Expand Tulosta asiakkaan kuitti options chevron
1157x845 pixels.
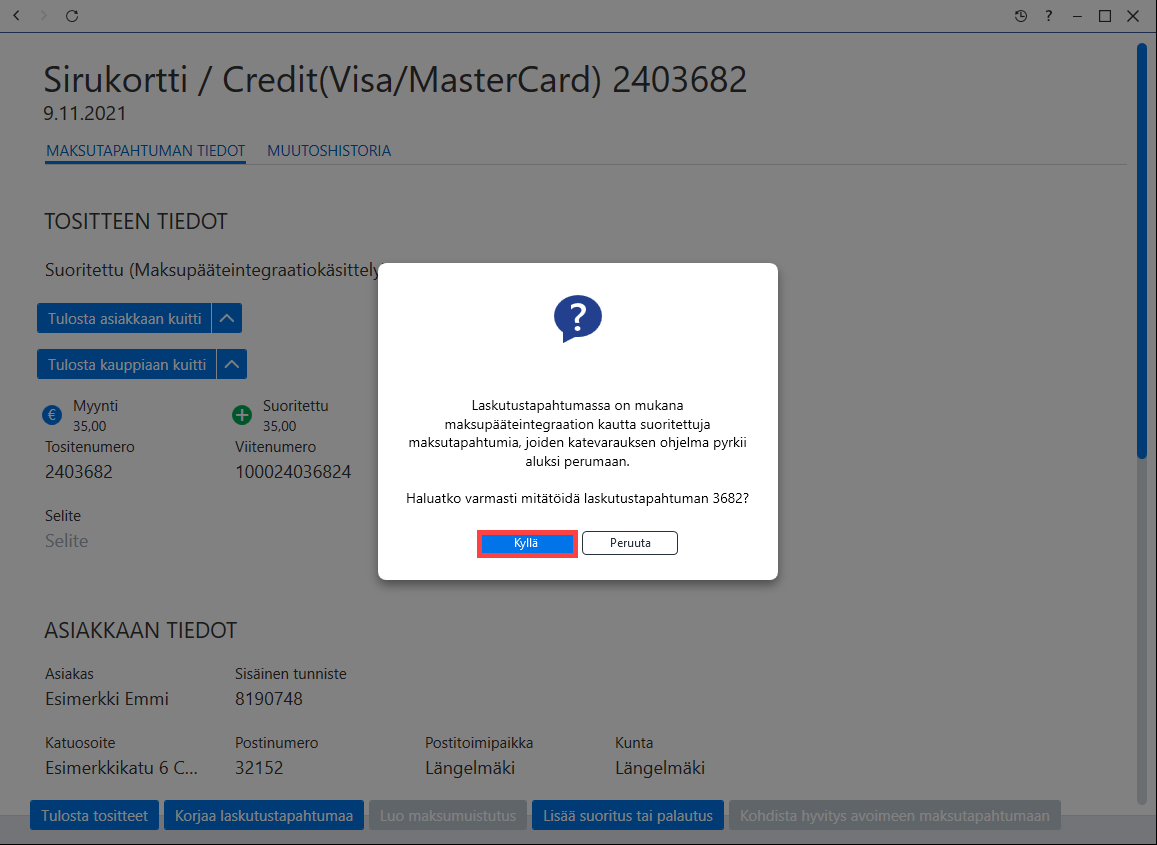pyautogui.click(x=227, y=318)
